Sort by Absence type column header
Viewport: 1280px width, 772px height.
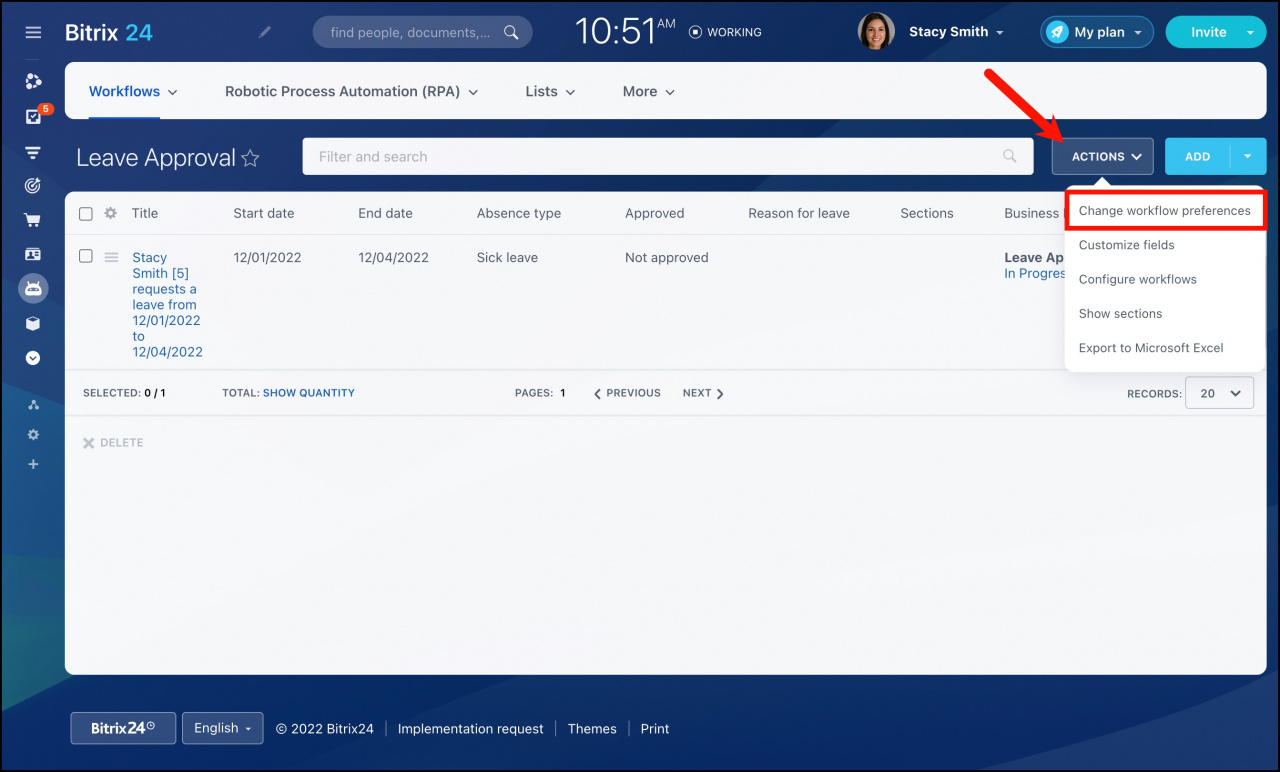[x=519, y=213]
